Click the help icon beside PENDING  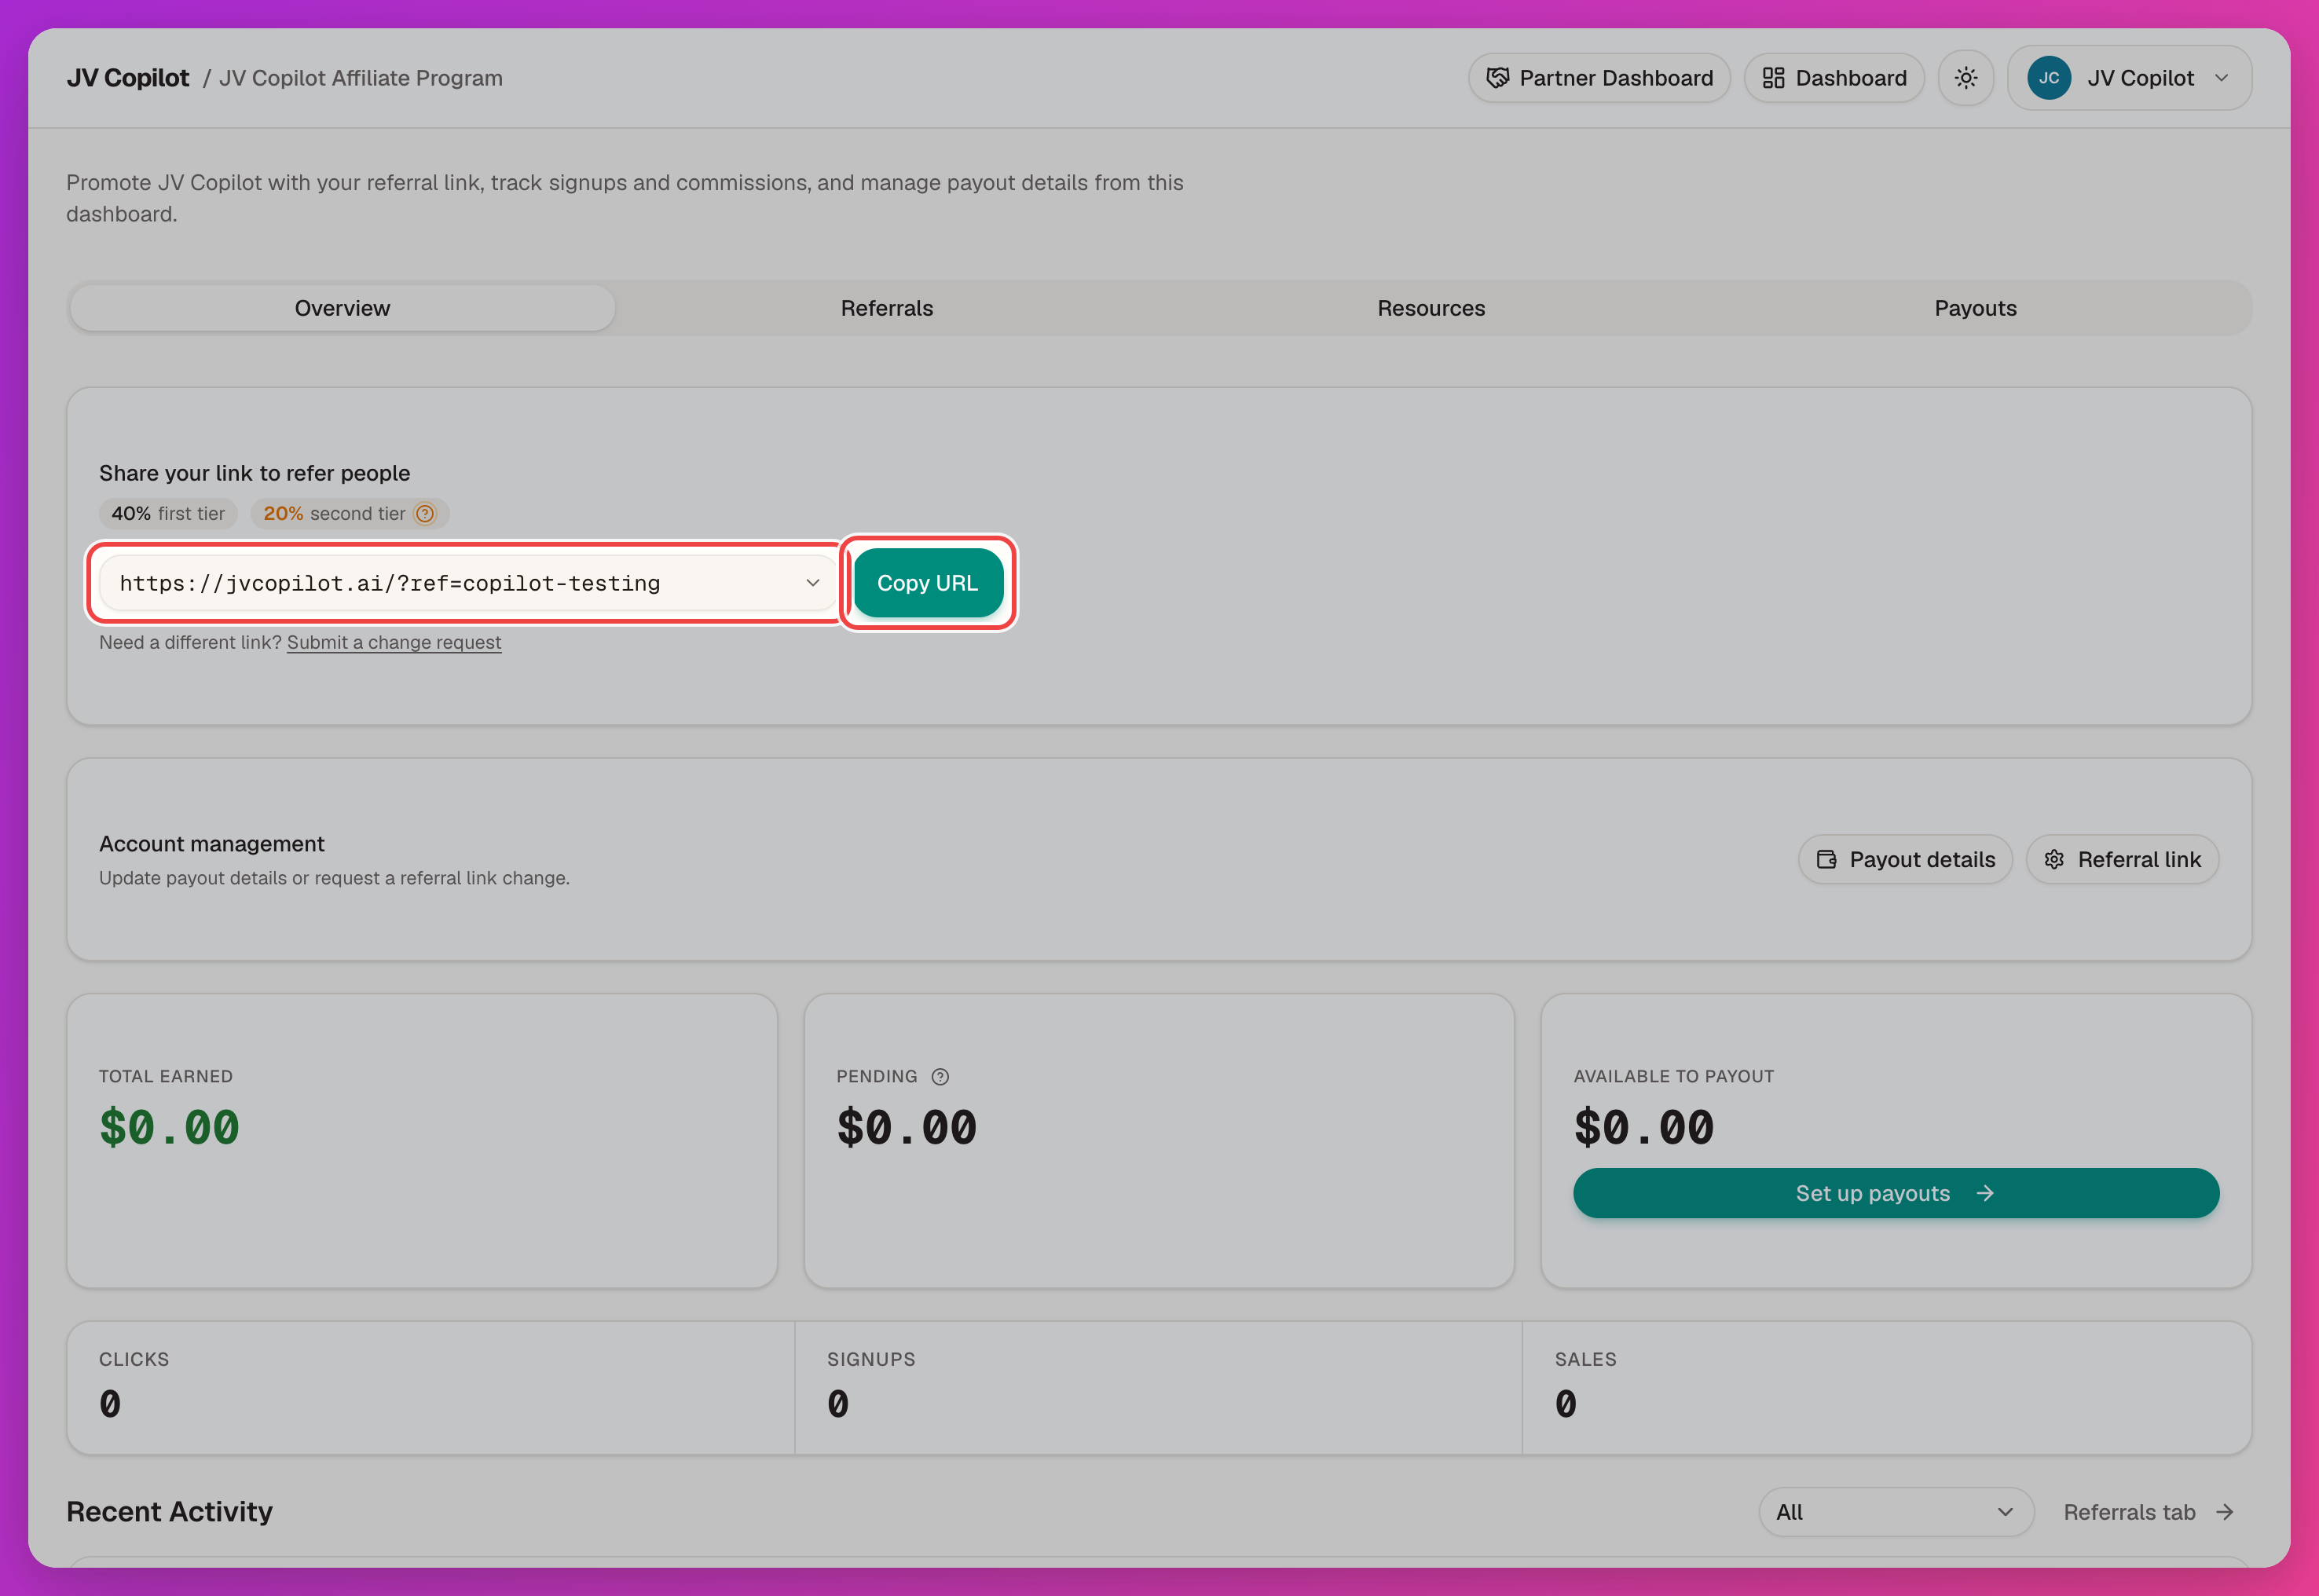tap(940, 1077)
